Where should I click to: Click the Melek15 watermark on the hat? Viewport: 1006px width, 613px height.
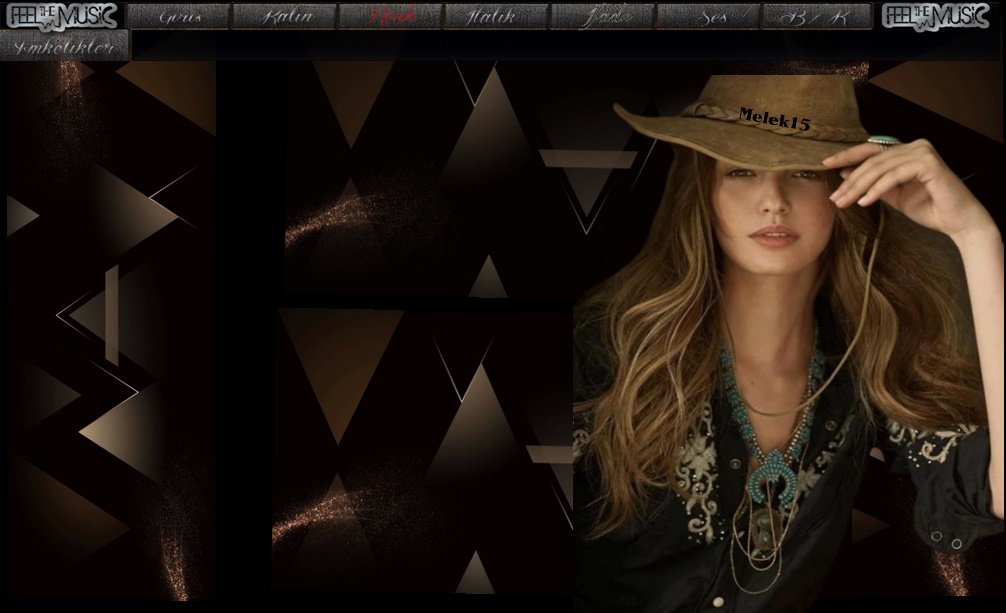point(773,120)
